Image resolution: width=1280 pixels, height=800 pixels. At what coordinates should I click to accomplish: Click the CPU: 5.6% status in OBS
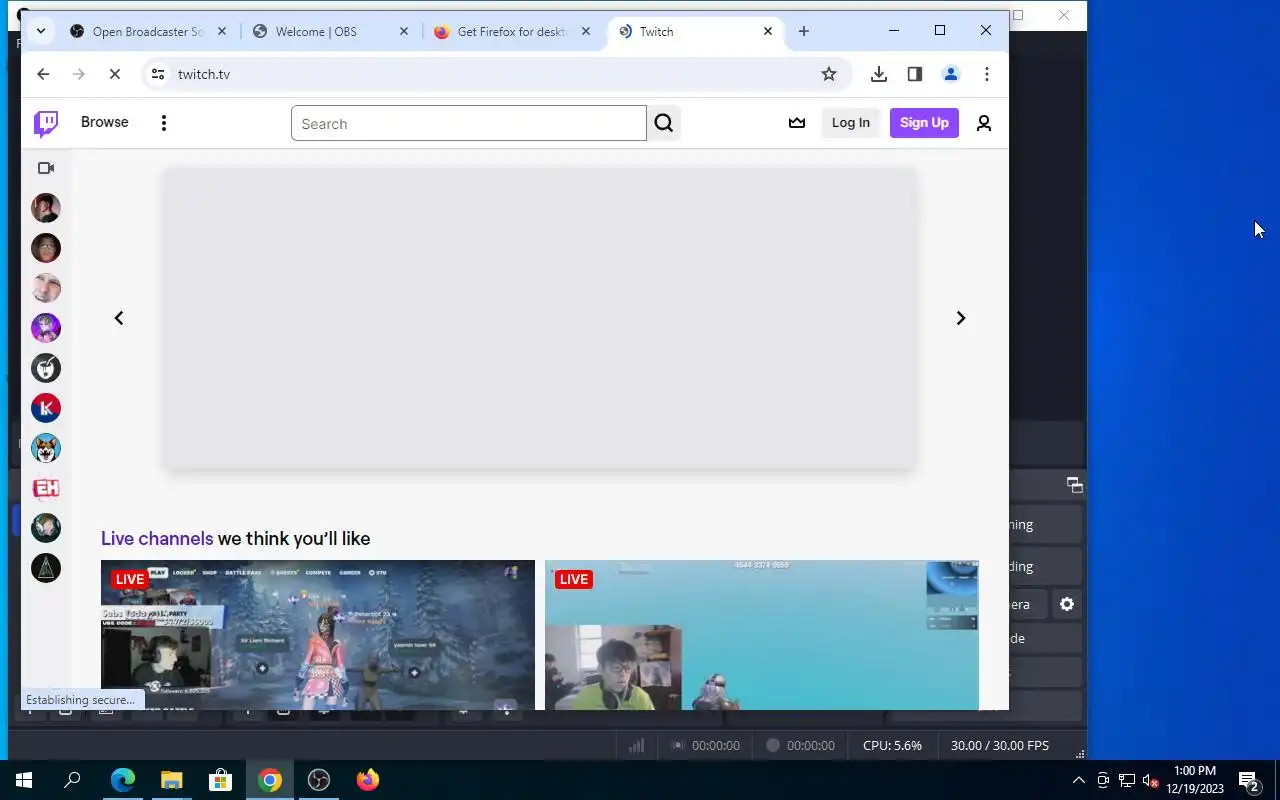[892, 745]
